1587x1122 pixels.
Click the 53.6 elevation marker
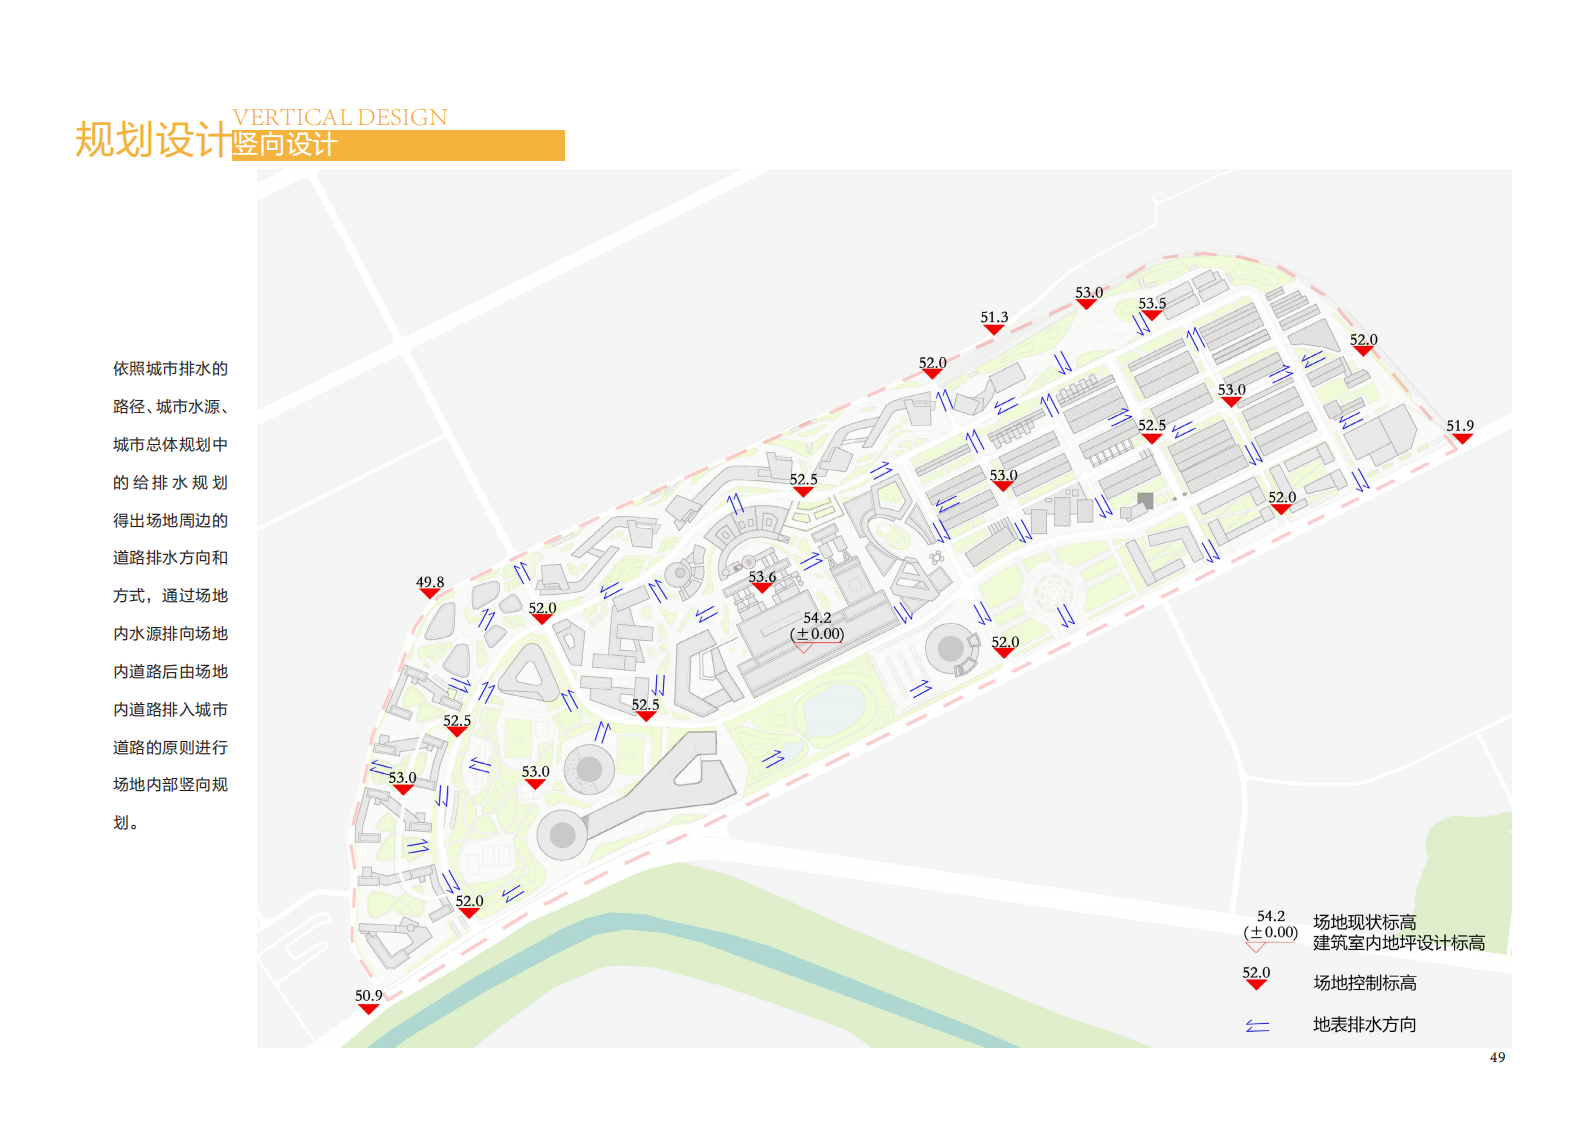[762, 583]
